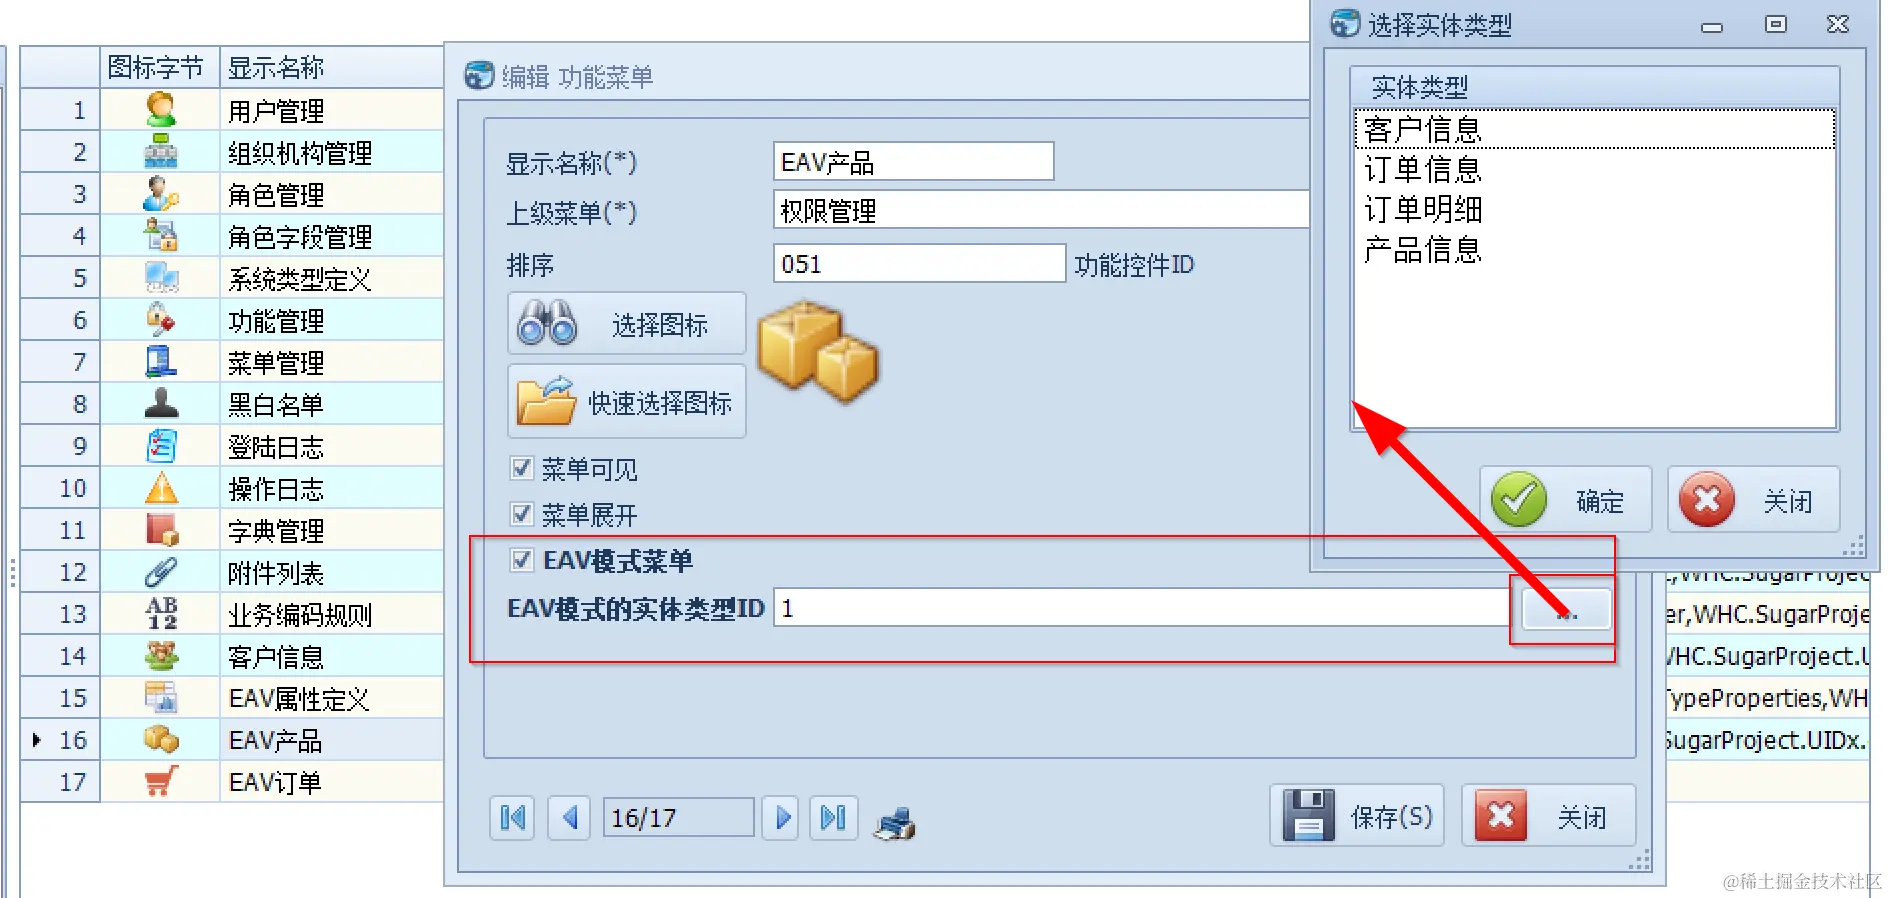This screenshot has height=898, width=1889.
Task: Click the boxes icon in the EAV产品 row
Action: (x=161, y=739)
